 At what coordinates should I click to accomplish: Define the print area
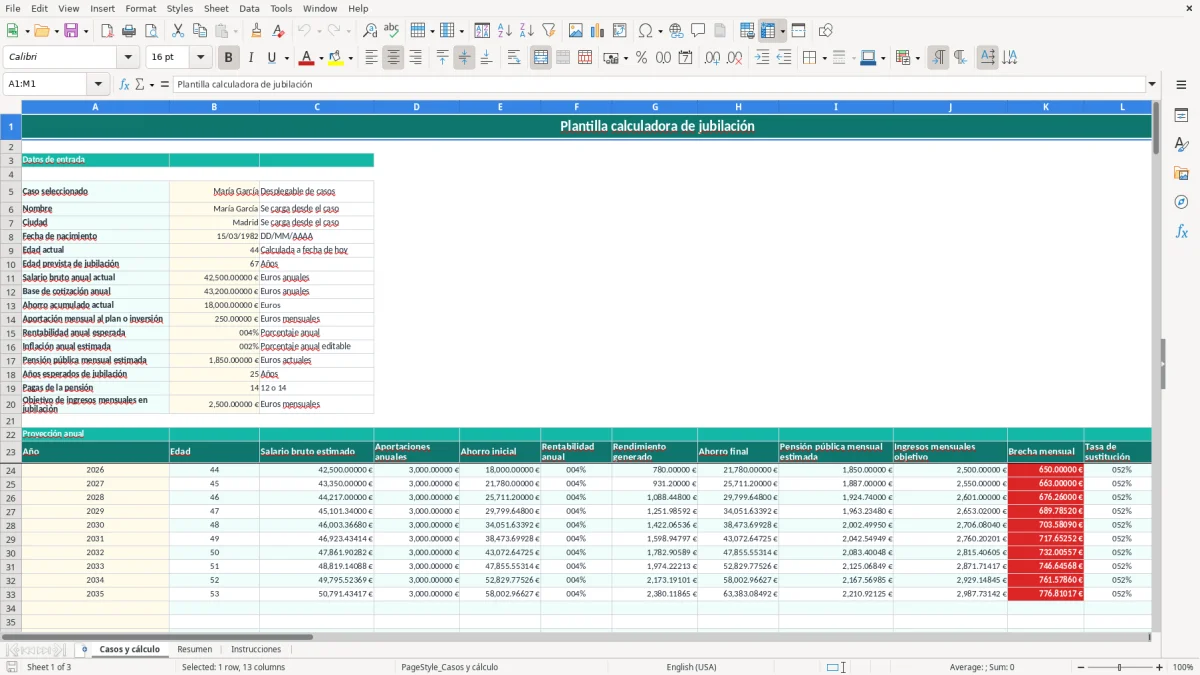pyautogui.click(x=747, y=31)
